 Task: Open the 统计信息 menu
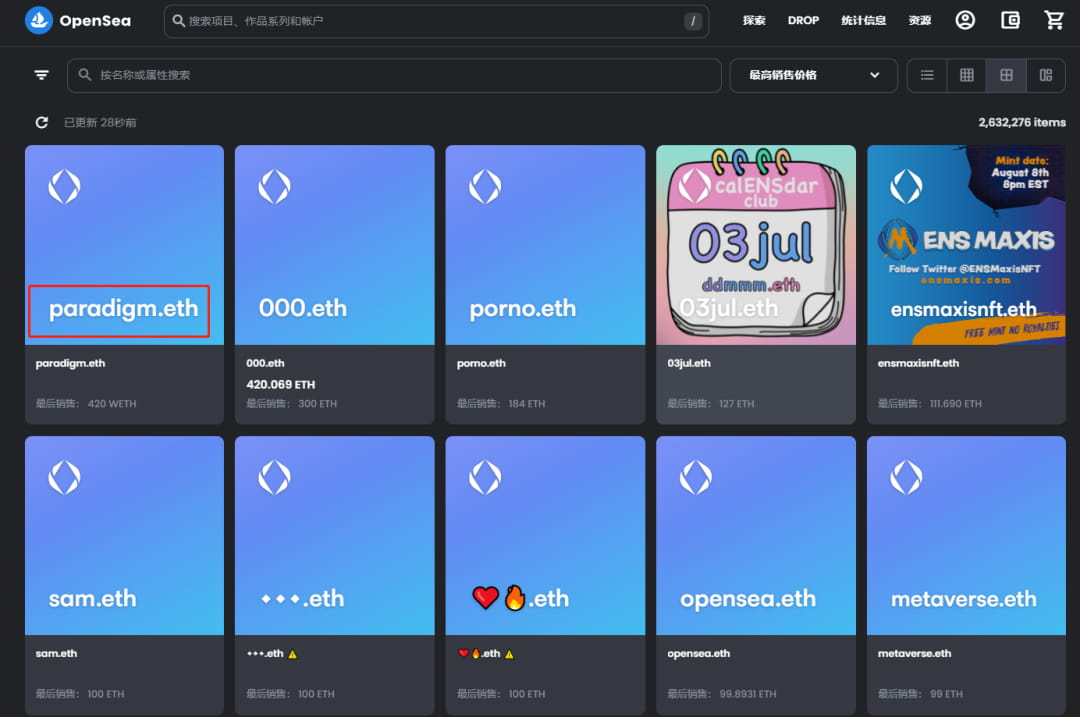863,21
